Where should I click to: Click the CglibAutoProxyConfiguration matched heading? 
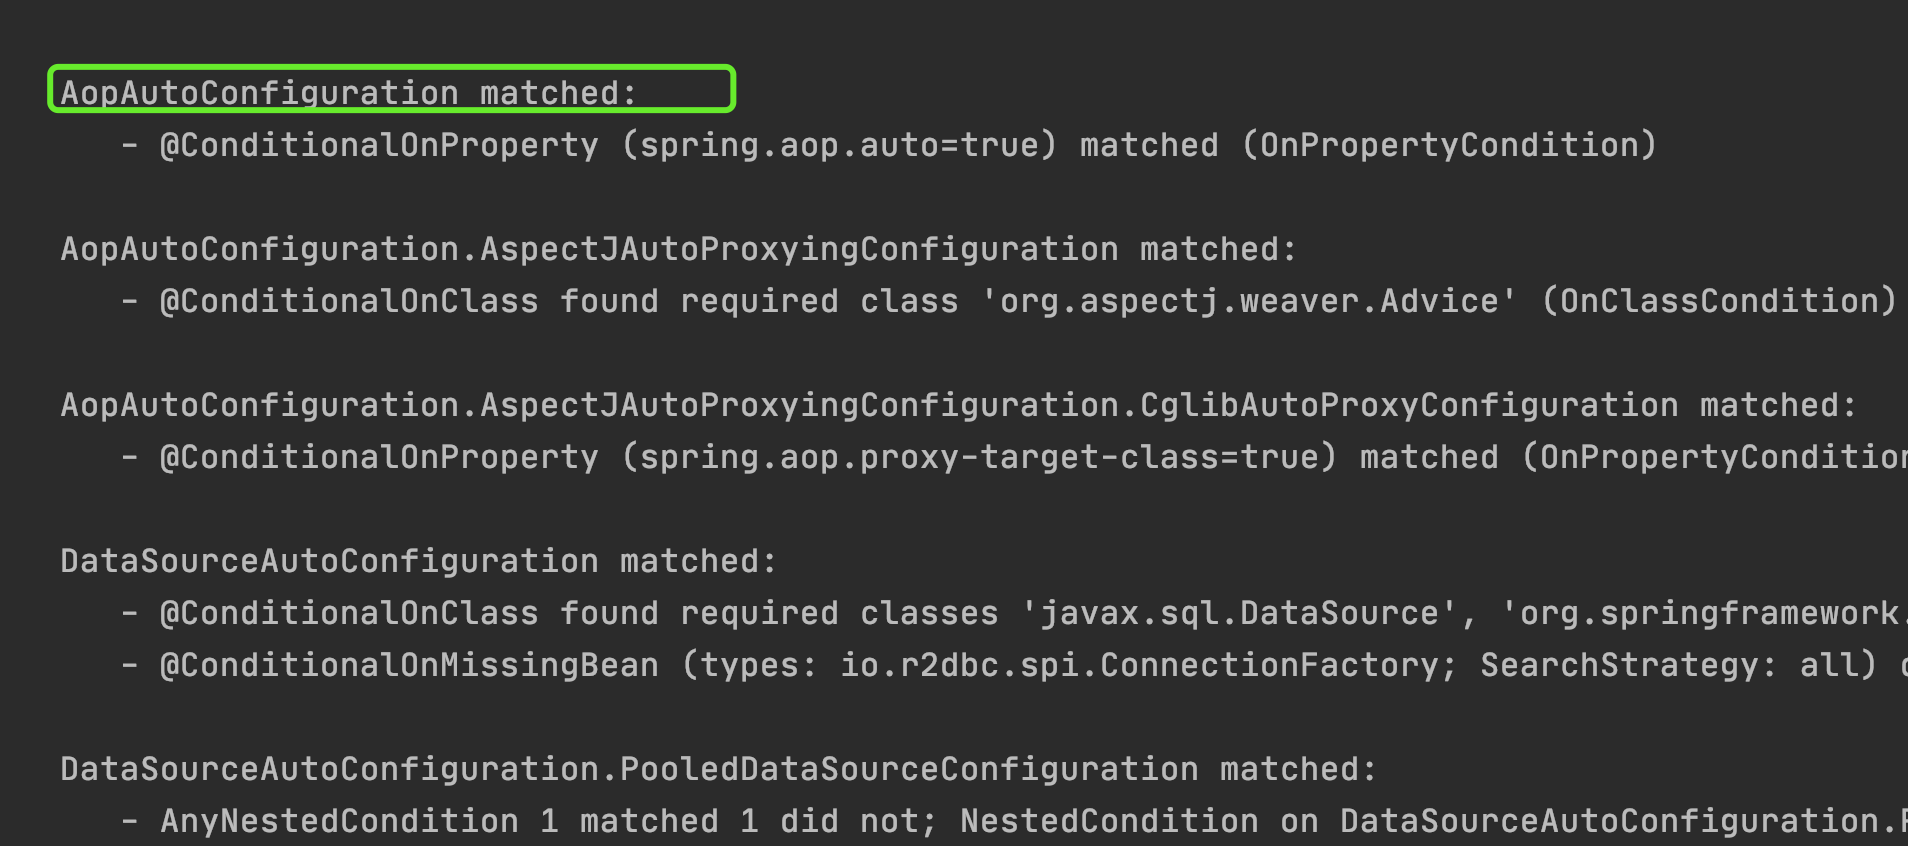tap(958, 405)
